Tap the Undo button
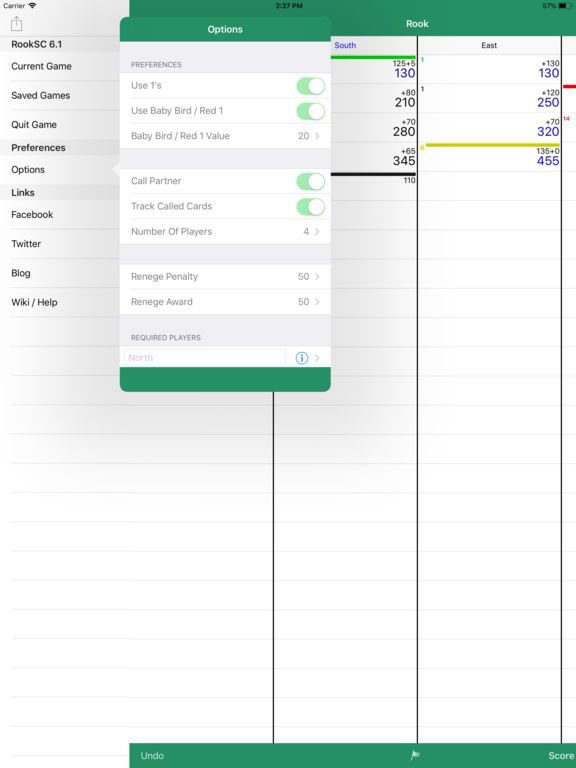This screenshot has height=768, width=576. [152, 755]
